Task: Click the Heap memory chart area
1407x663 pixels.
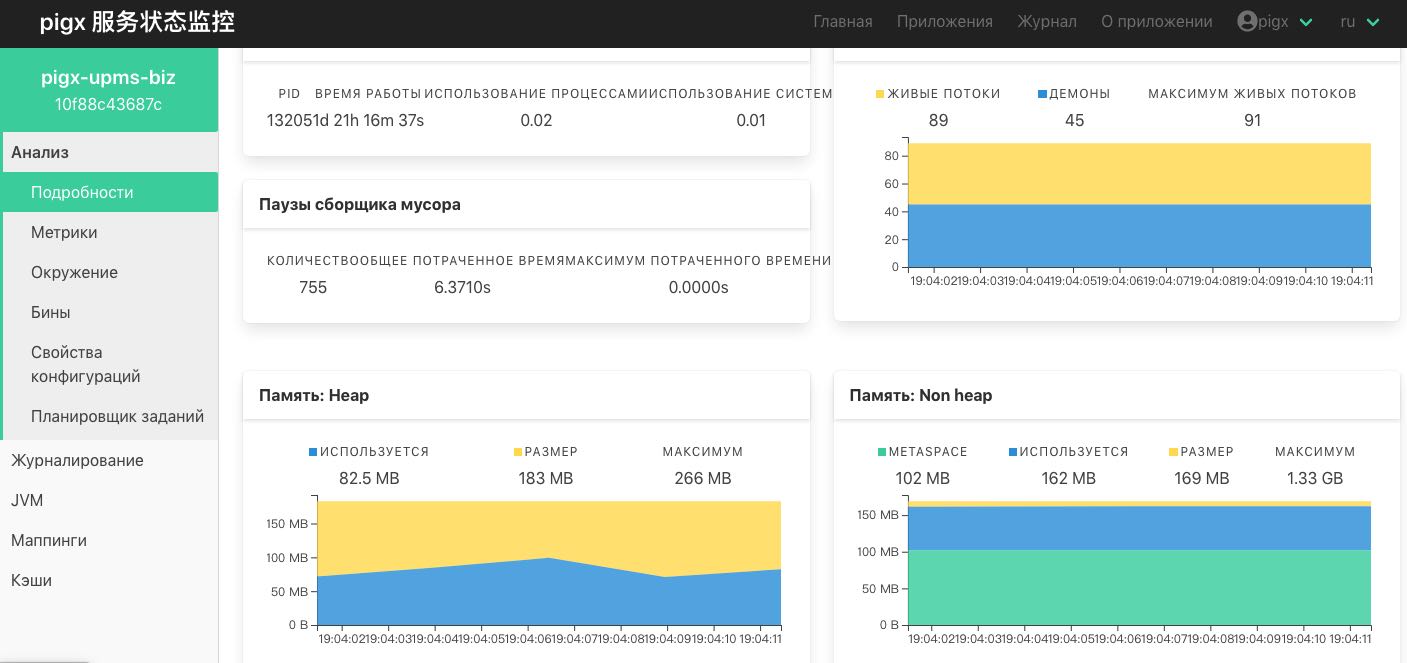Action: (549, 563)
